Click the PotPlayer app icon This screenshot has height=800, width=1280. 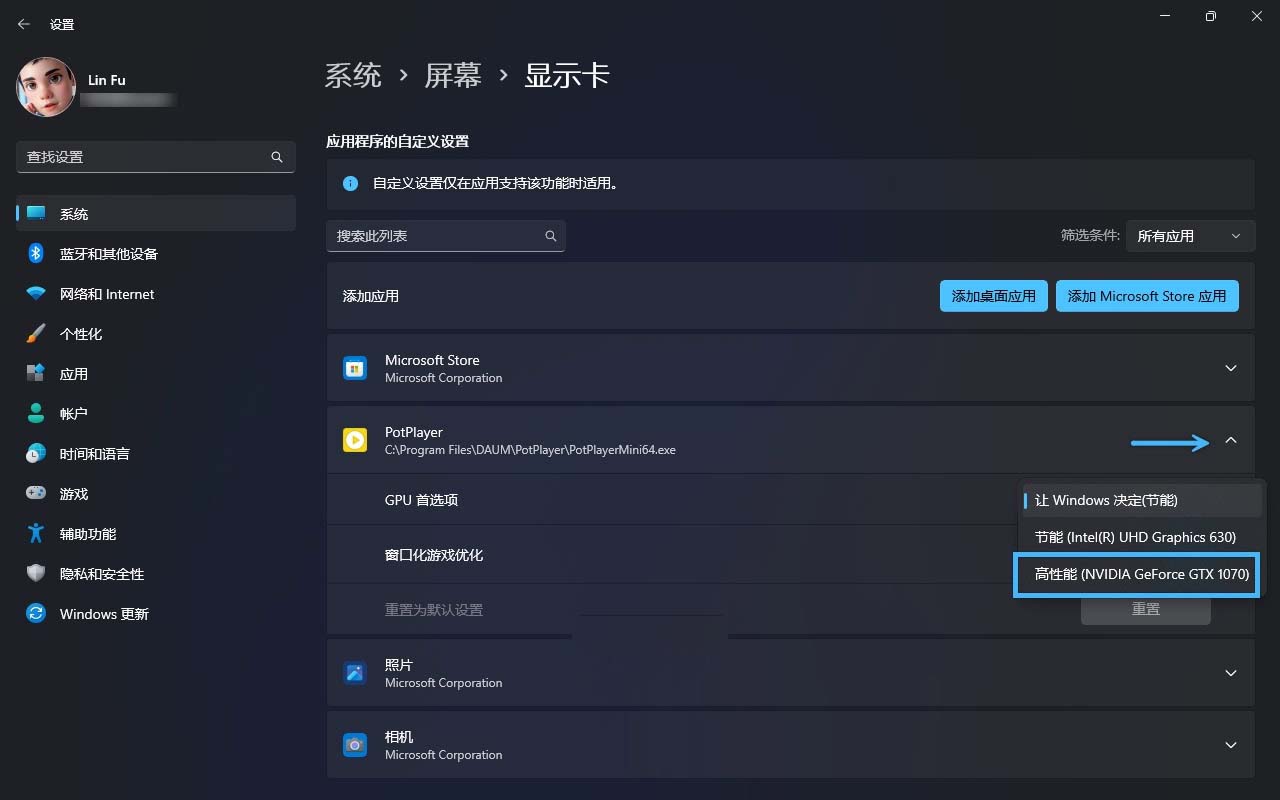(x=355, y=440)
